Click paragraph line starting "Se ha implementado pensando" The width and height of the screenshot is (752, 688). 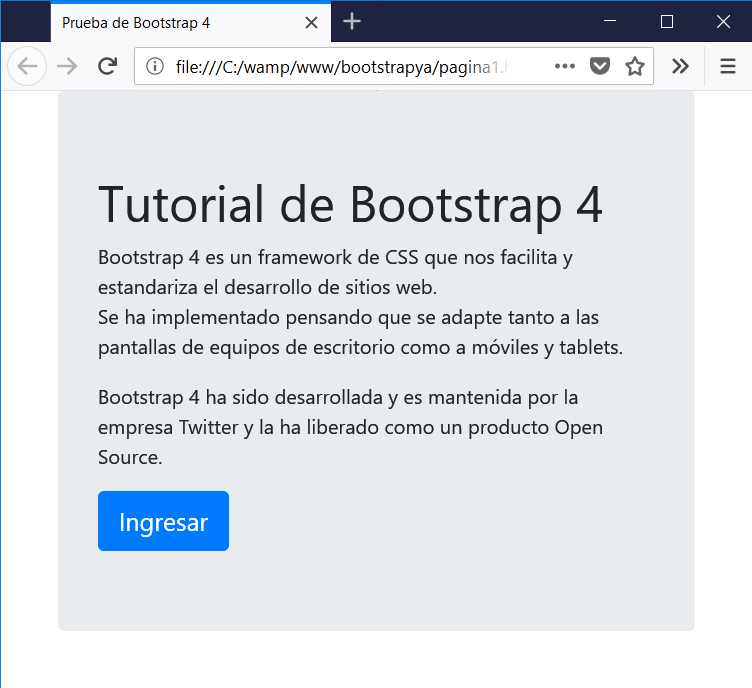pyautogui.click(x=348, y=317)
